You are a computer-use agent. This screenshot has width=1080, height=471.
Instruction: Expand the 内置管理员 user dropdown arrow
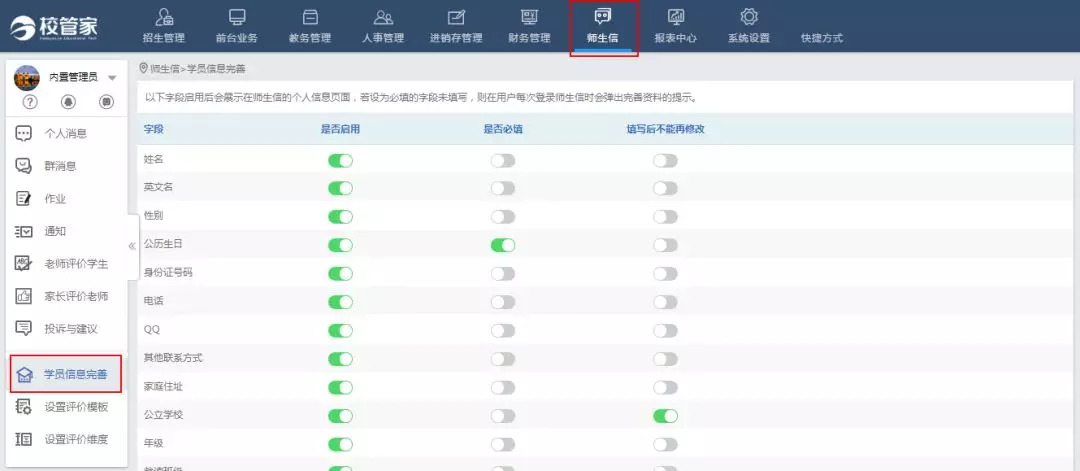112,78
